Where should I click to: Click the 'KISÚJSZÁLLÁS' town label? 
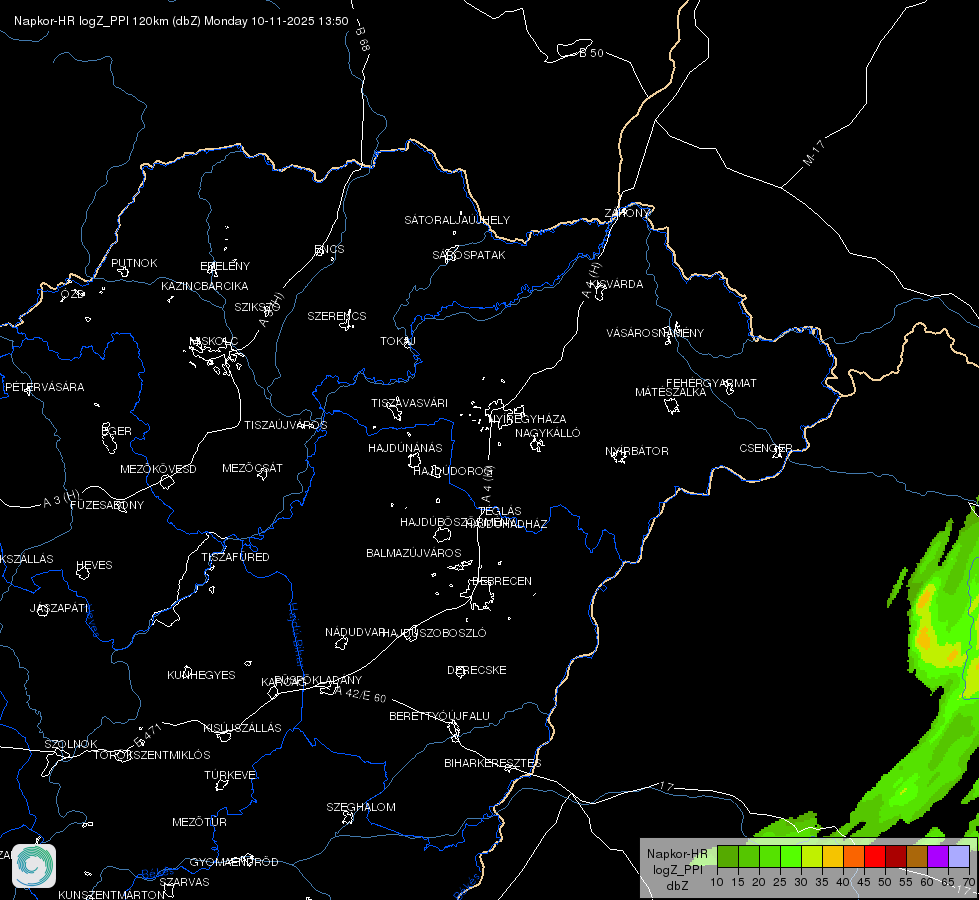(242, 728)
